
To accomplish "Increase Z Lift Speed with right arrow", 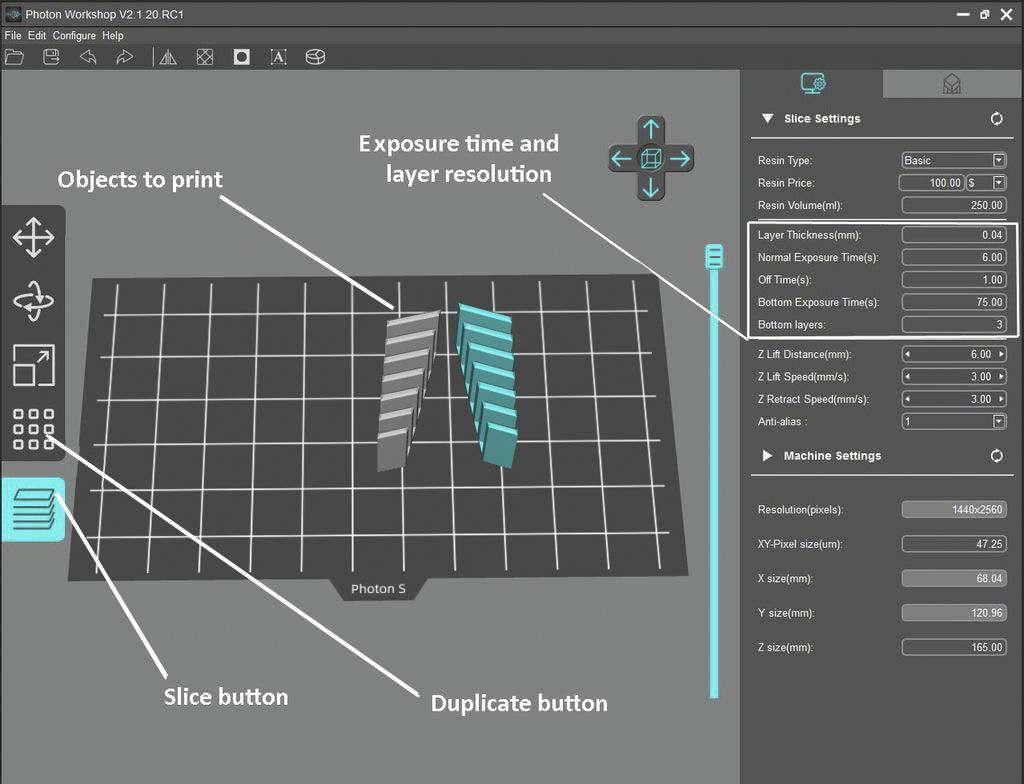I will [1001, 376].
